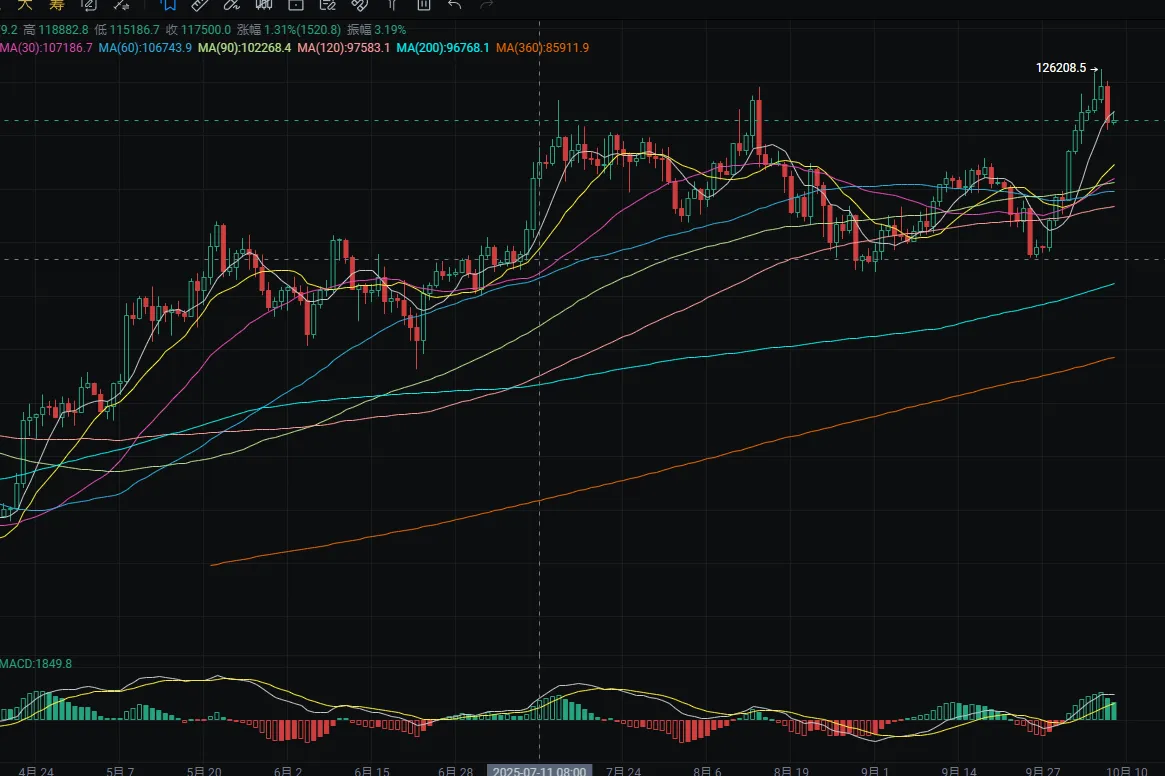Select the orange MA(360) indicator label
1165x776 pixels.
(542, 47)
